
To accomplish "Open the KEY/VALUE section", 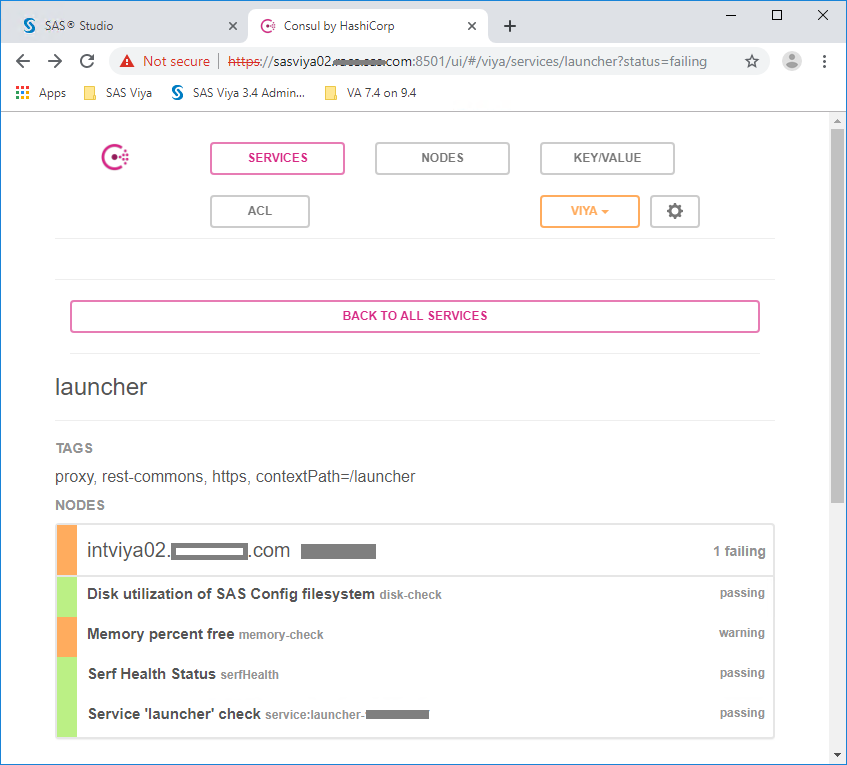I will tap(607, 158).
